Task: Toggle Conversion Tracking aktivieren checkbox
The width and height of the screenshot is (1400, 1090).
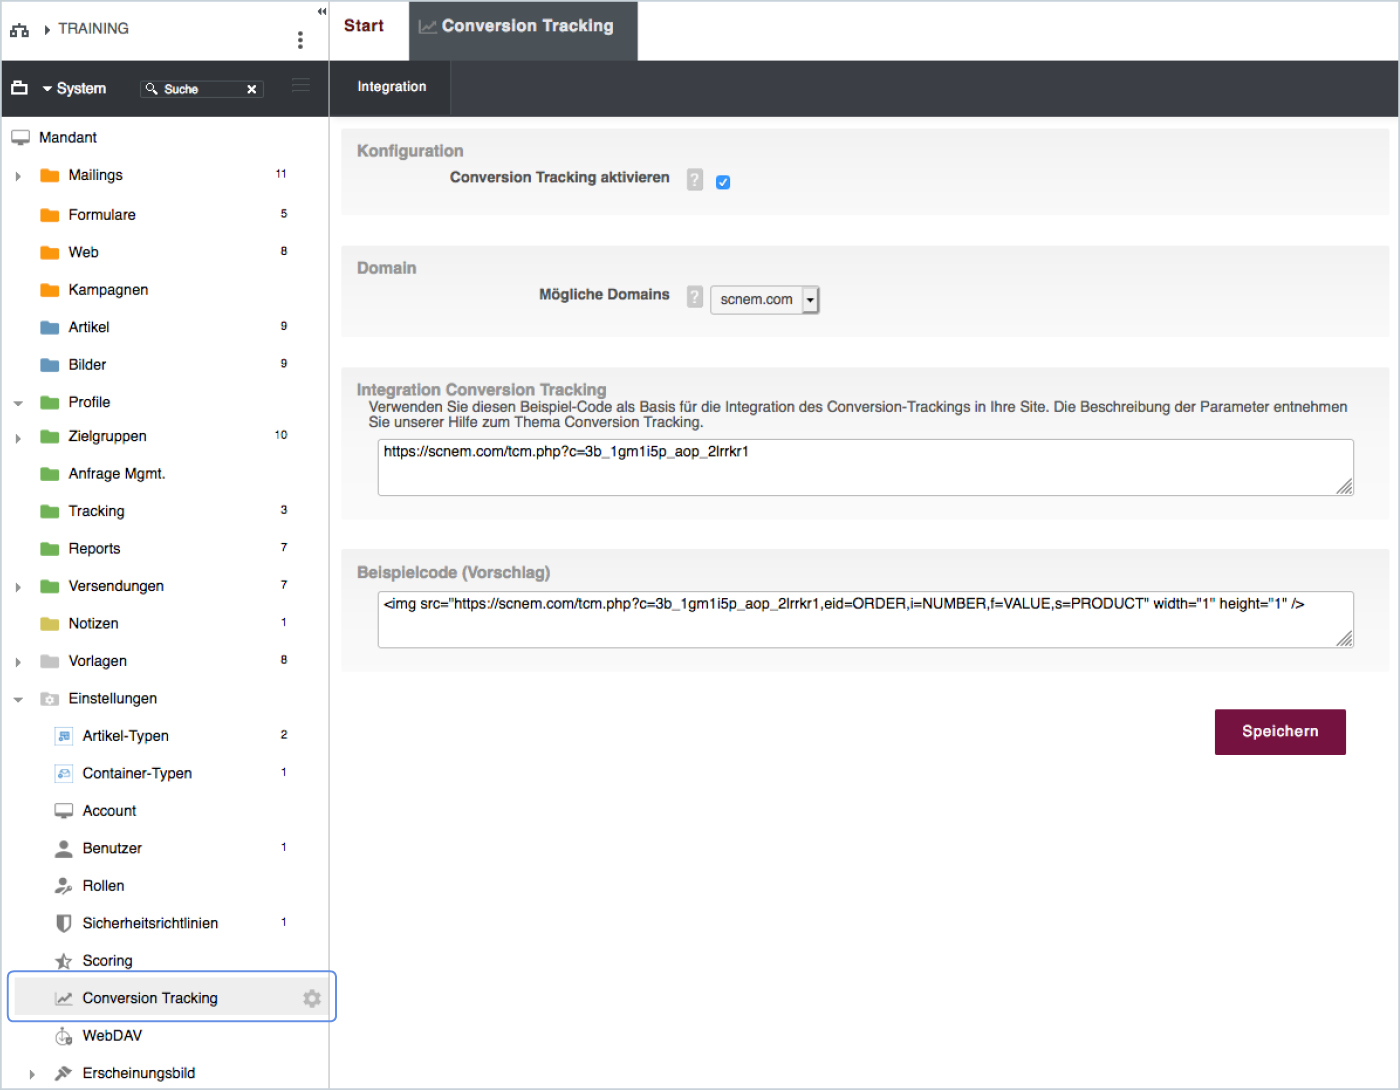Action: point(723,182)
